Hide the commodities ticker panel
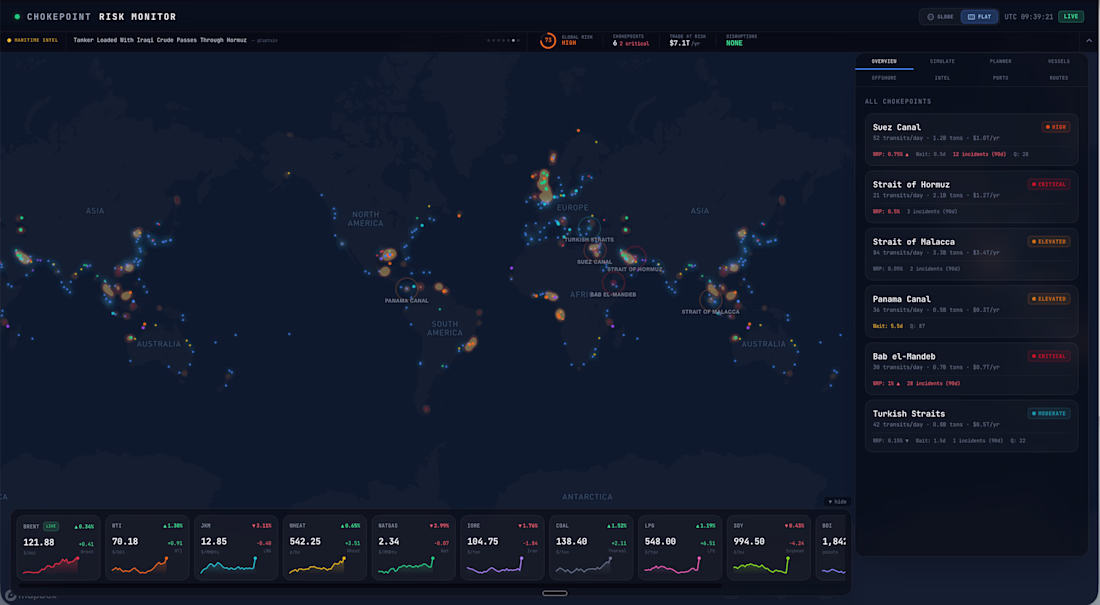The height and width of the screenshot is (605, 1100). (837, 502)
